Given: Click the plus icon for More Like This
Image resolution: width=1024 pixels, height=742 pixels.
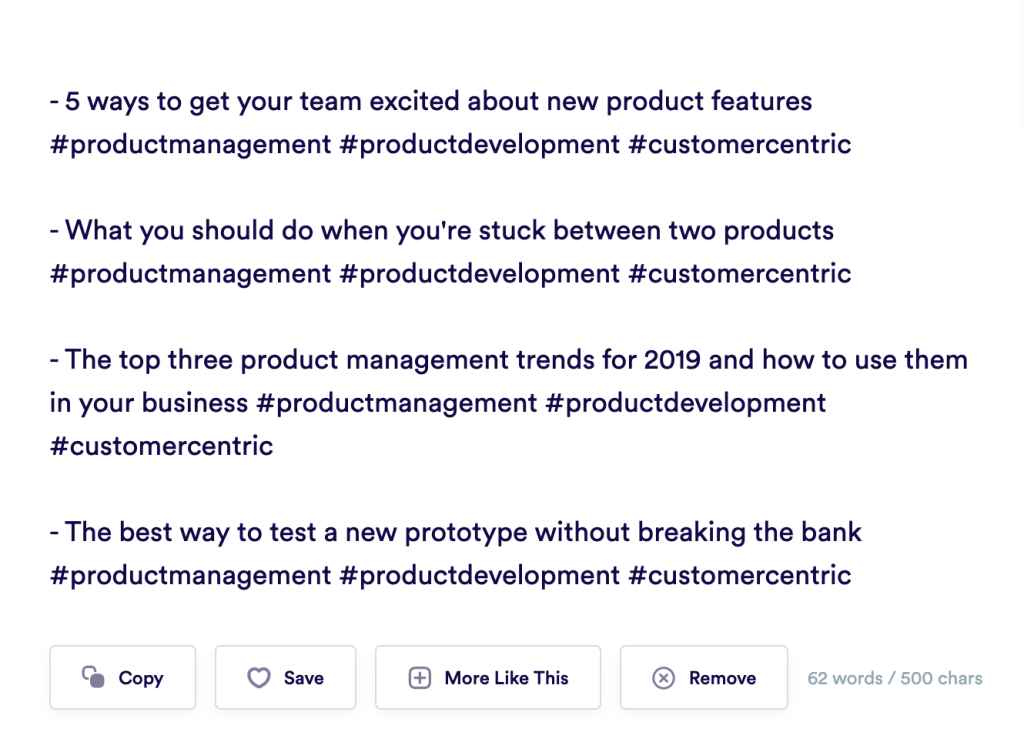Looking at the screenshot, I should click(420, 678).
